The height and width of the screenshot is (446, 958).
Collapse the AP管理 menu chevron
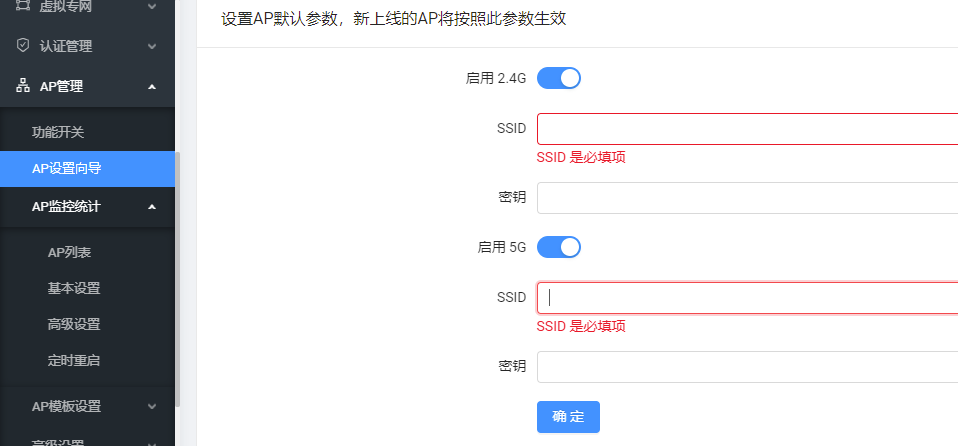(152, 87)
